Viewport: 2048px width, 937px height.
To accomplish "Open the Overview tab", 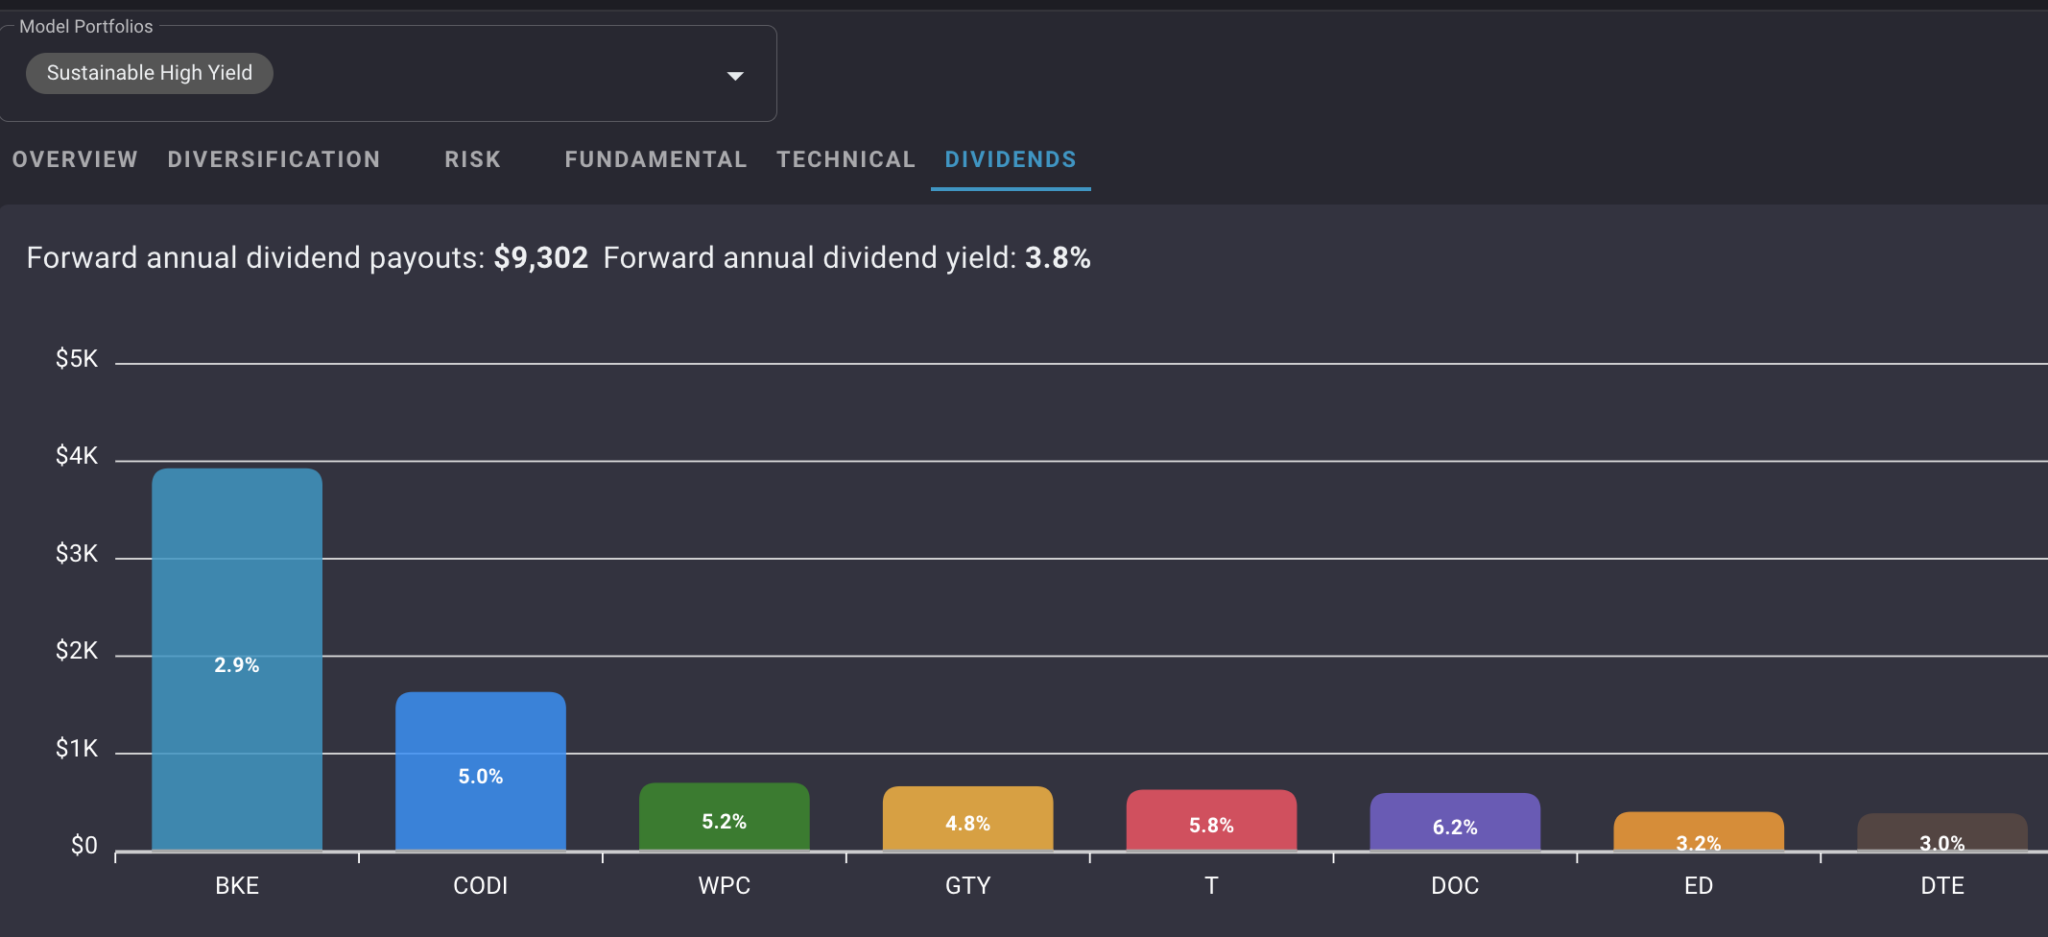I will (x=74, y=159).
